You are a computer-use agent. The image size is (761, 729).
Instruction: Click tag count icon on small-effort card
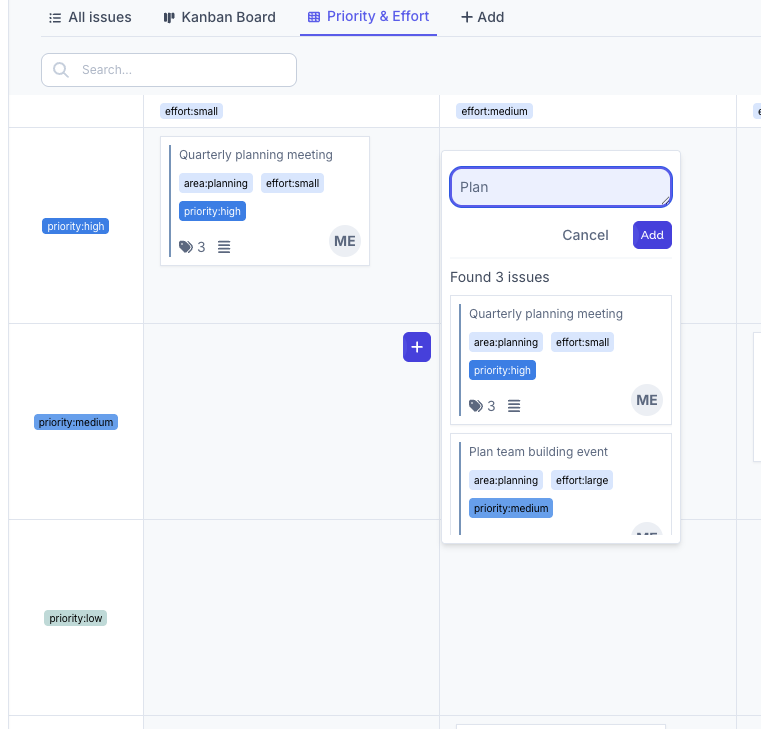coord(186,247)
